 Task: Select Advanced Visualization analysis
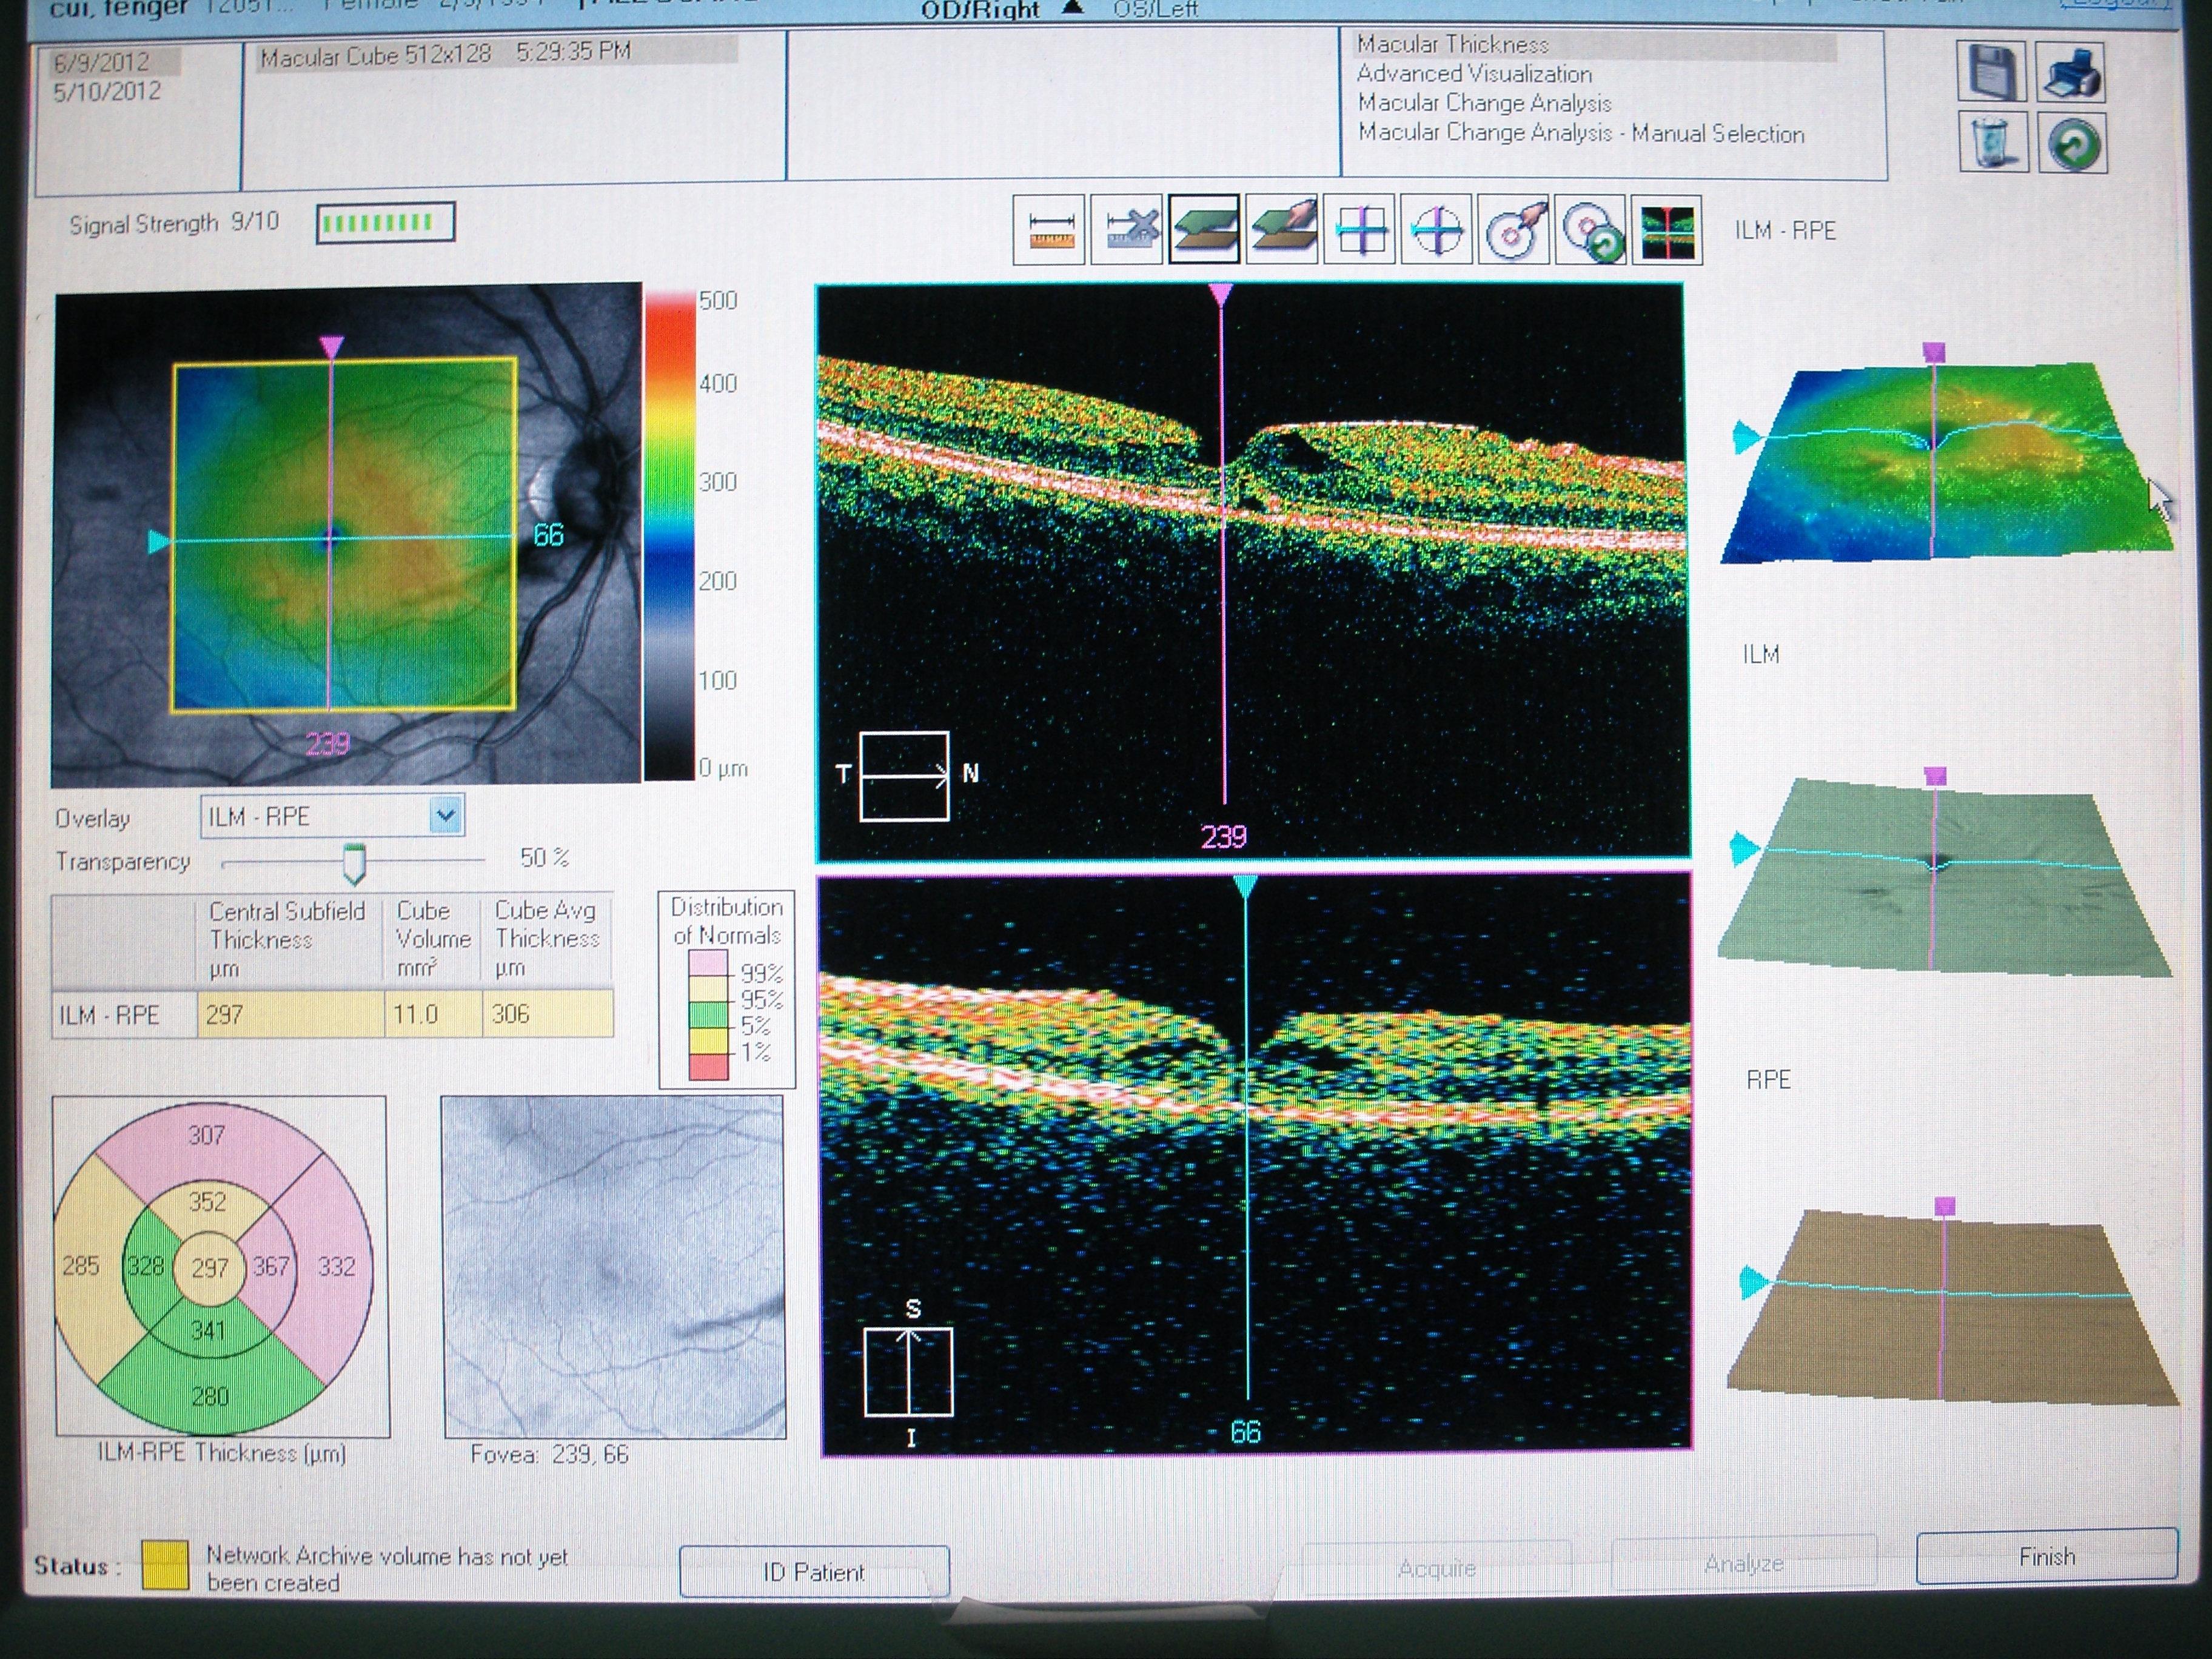[x=1474, y=74]
